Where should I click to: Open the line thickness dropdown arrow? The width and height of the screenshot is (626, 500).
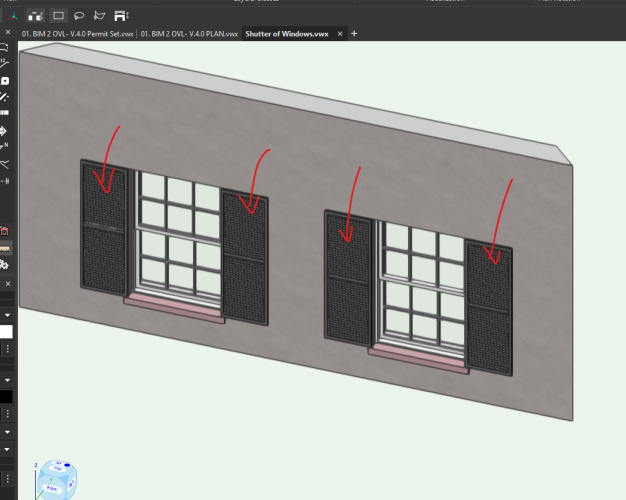coord(7,432)
